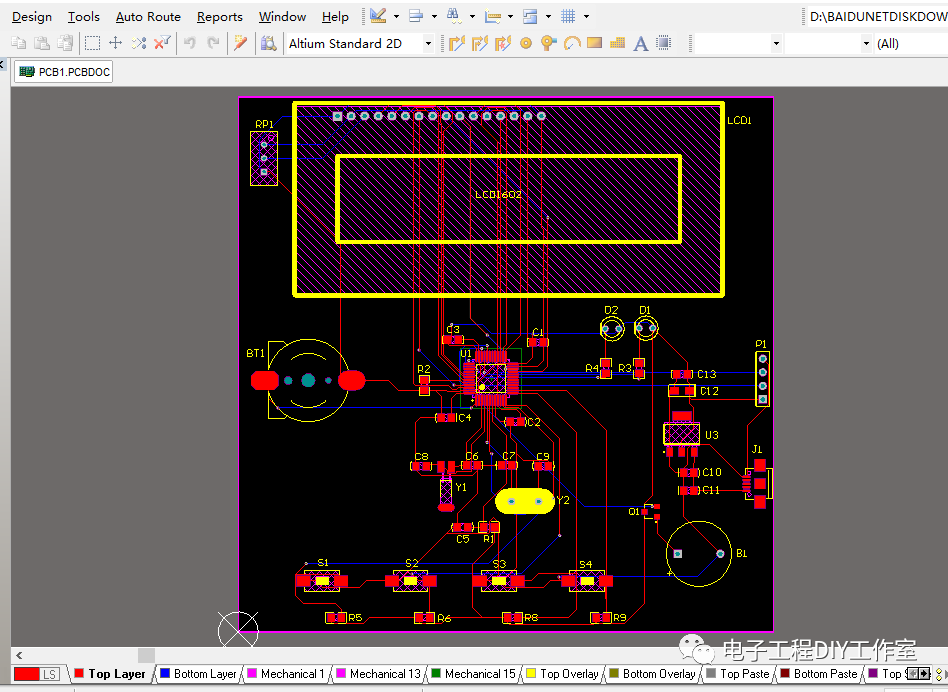Select the Place Polygon Pour tool

(x=617, y=43)
